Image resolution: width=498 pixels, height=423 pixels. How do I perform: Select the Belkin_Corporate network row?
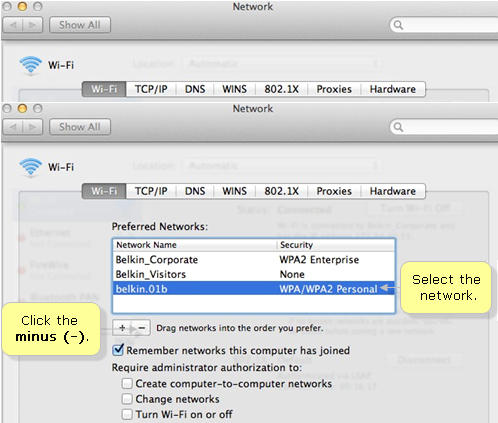click(254, 259)
